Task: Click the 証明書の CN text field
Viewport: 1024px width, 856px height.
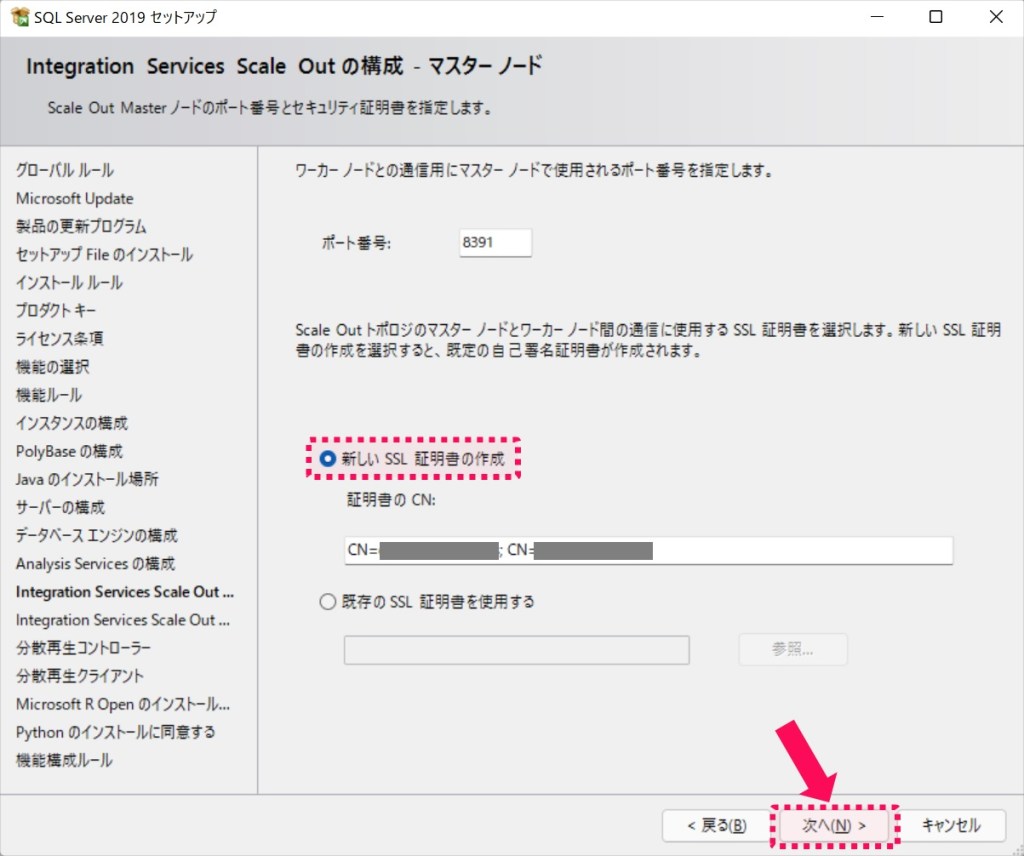Action: pyautogui.click(x=648, y=550)
